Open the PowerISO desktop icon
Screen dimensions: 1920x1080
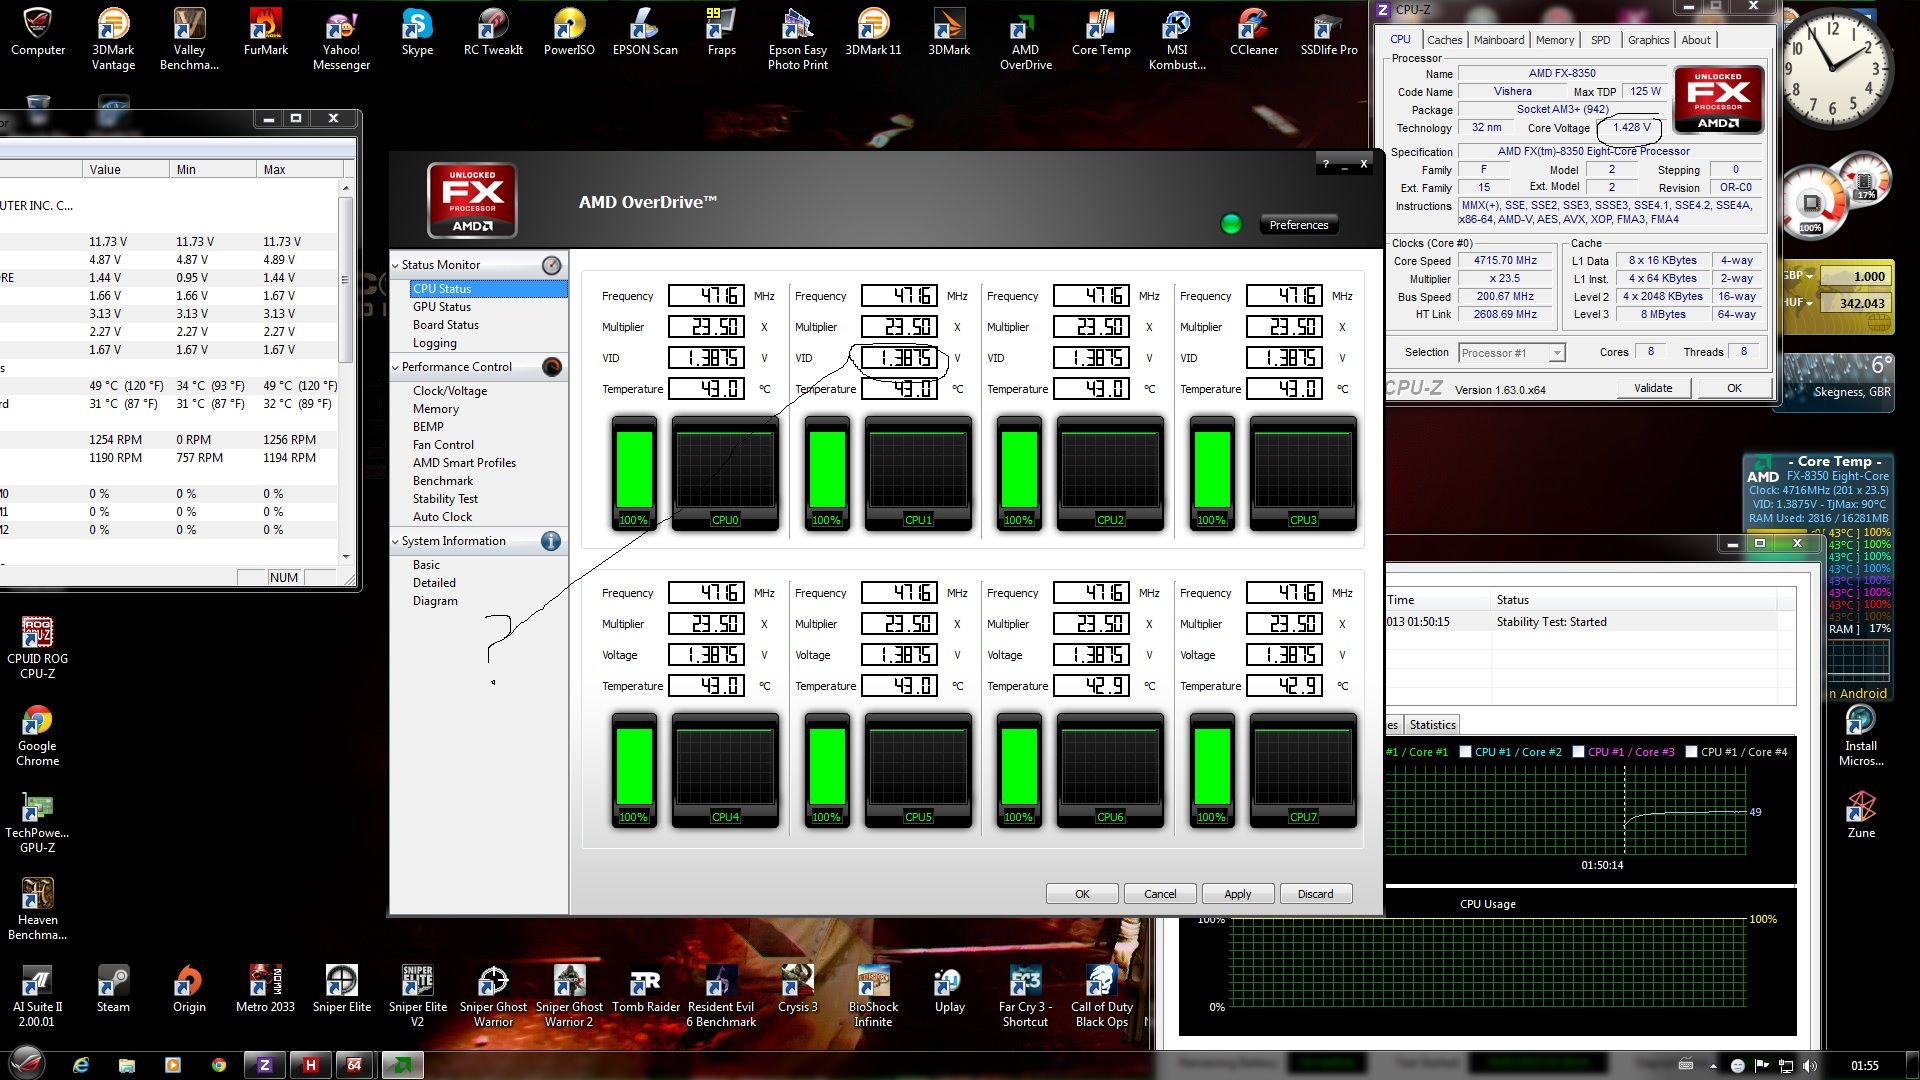[569, 32]
